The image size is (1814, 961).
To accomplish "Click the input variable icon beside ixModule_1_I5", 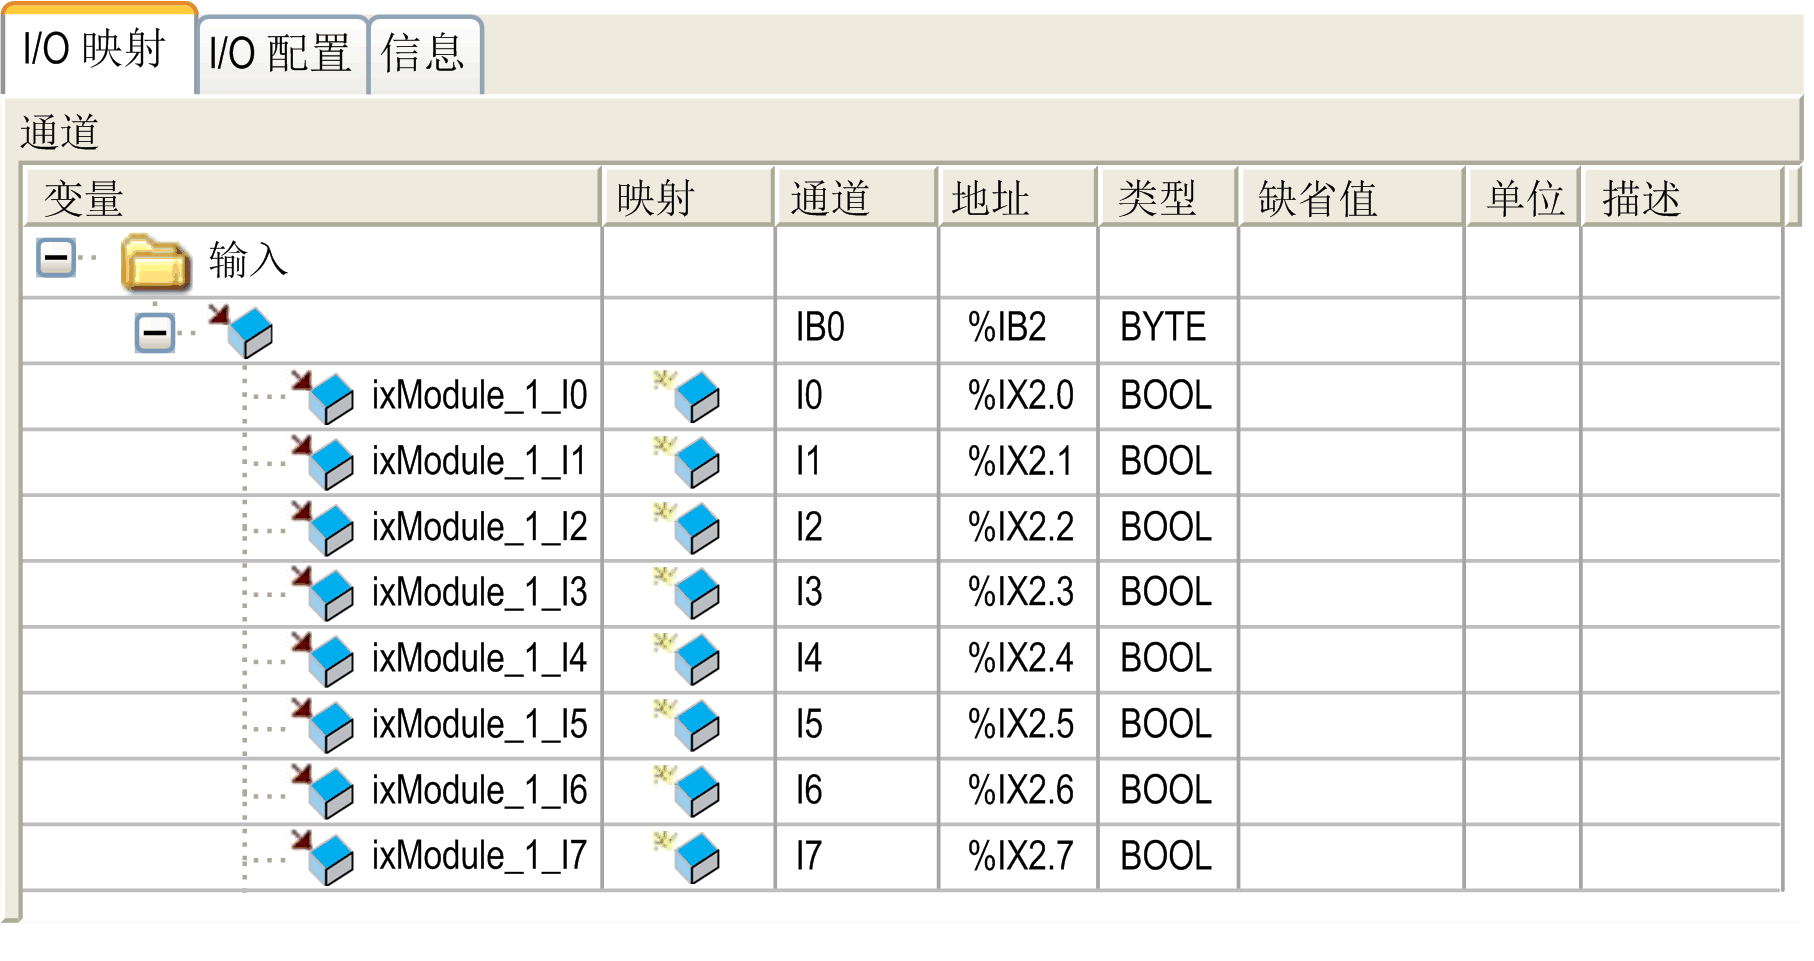I will click(x=324, y=725).
